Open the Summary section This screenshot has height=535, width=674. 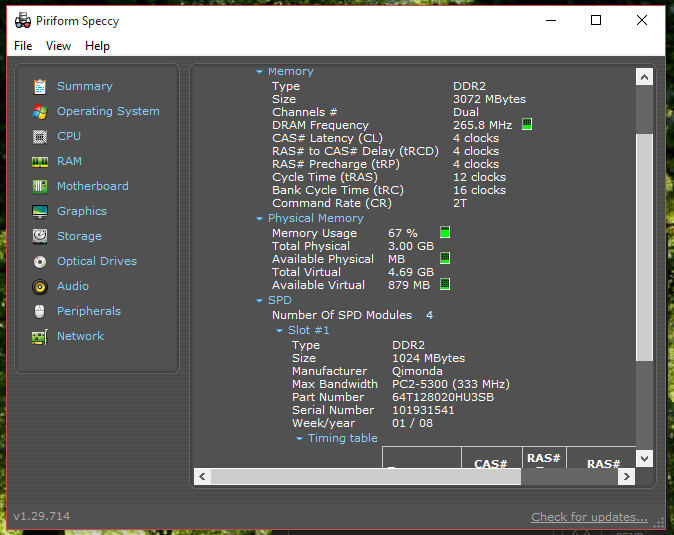tap(85, 86)
